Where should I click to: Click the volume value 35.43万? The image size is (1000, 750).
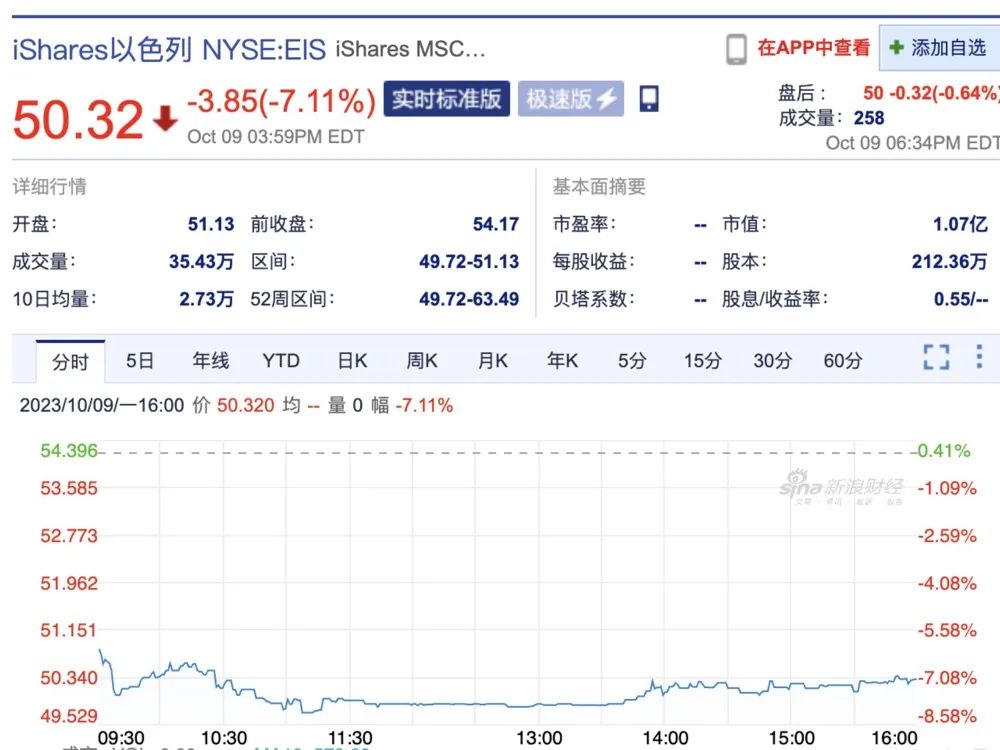tap(201, 261)
